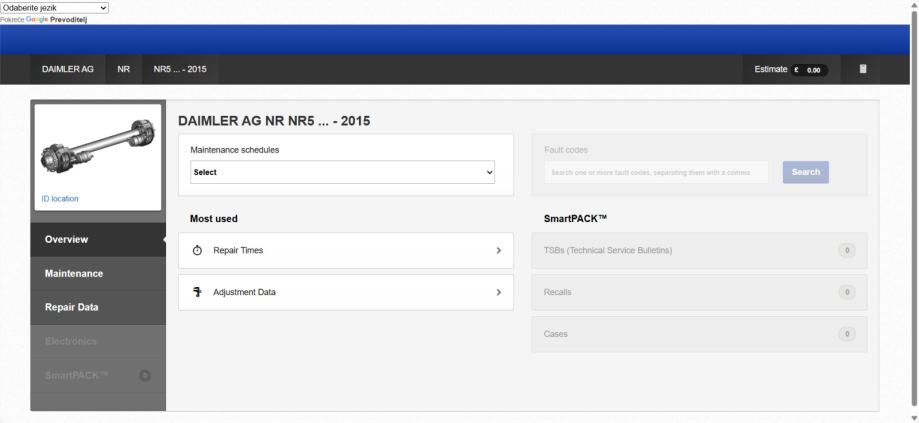Click the DAIMLER AG NR NR5 title

(274, 121)
